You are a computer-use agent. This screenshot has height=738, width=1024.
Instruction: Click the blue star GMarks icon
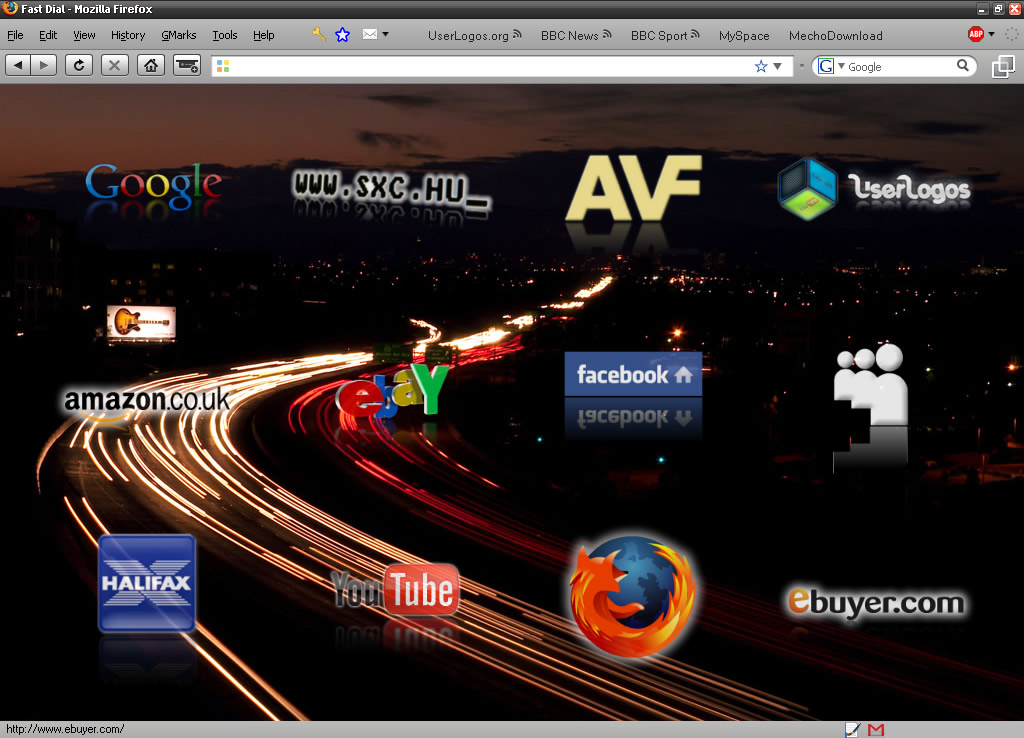click(343, 35)
